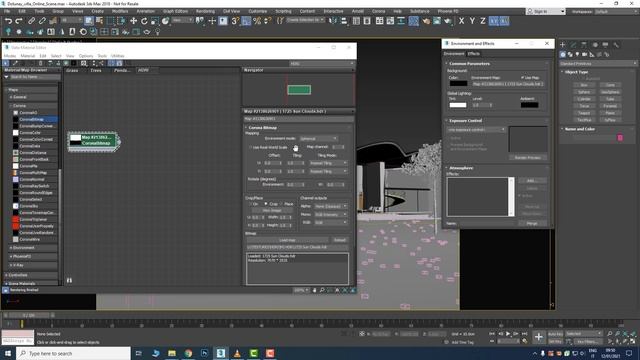Select the Place radio button
This screenshot has height=360, width=640.
[281, 204]
